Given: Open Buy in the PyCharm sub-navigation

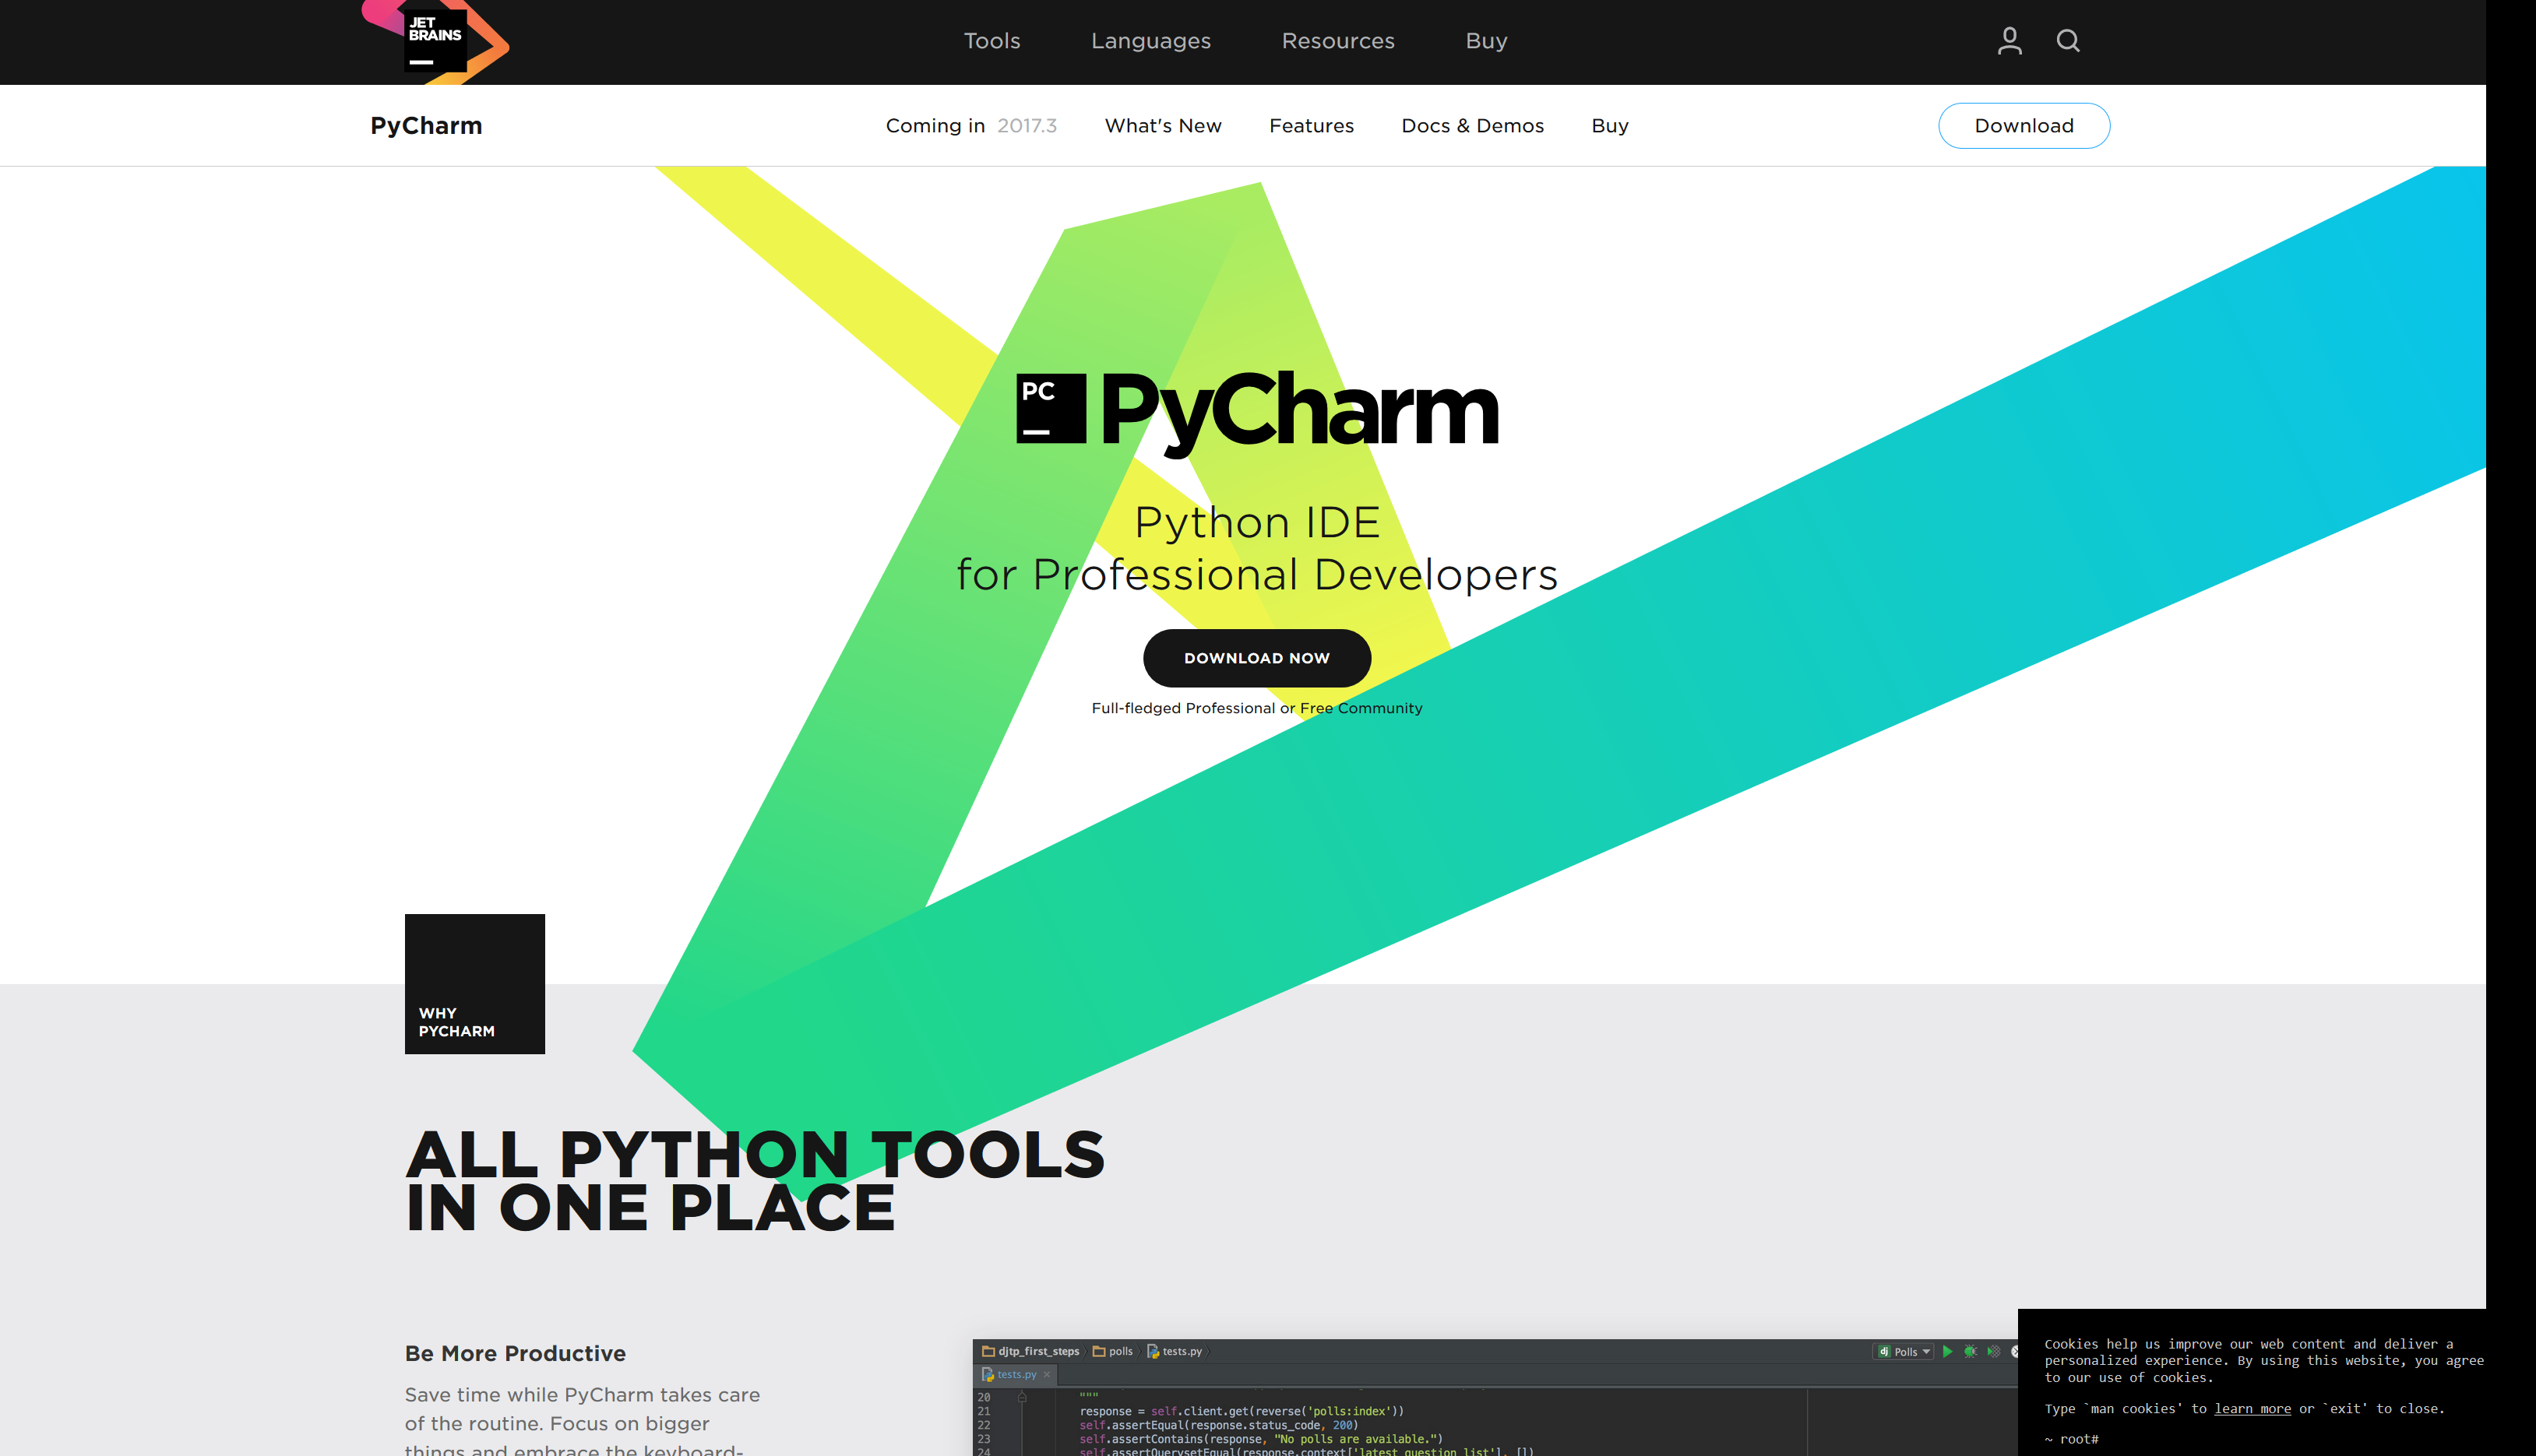Looking at the screenshot, I should [x=1610, y=126].
